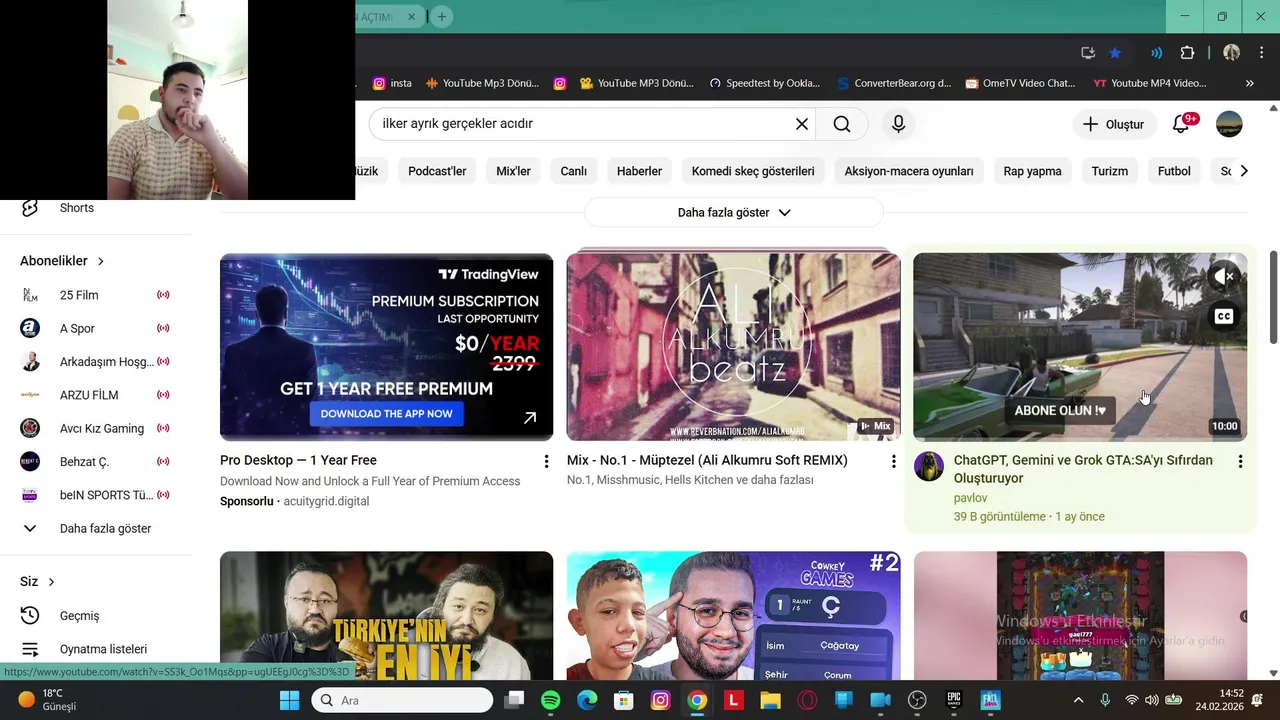The height and width of the screenshot is (720, 1280).
Task: Open OmeTV Video Chat bookmark
Action: point(1021,83)
